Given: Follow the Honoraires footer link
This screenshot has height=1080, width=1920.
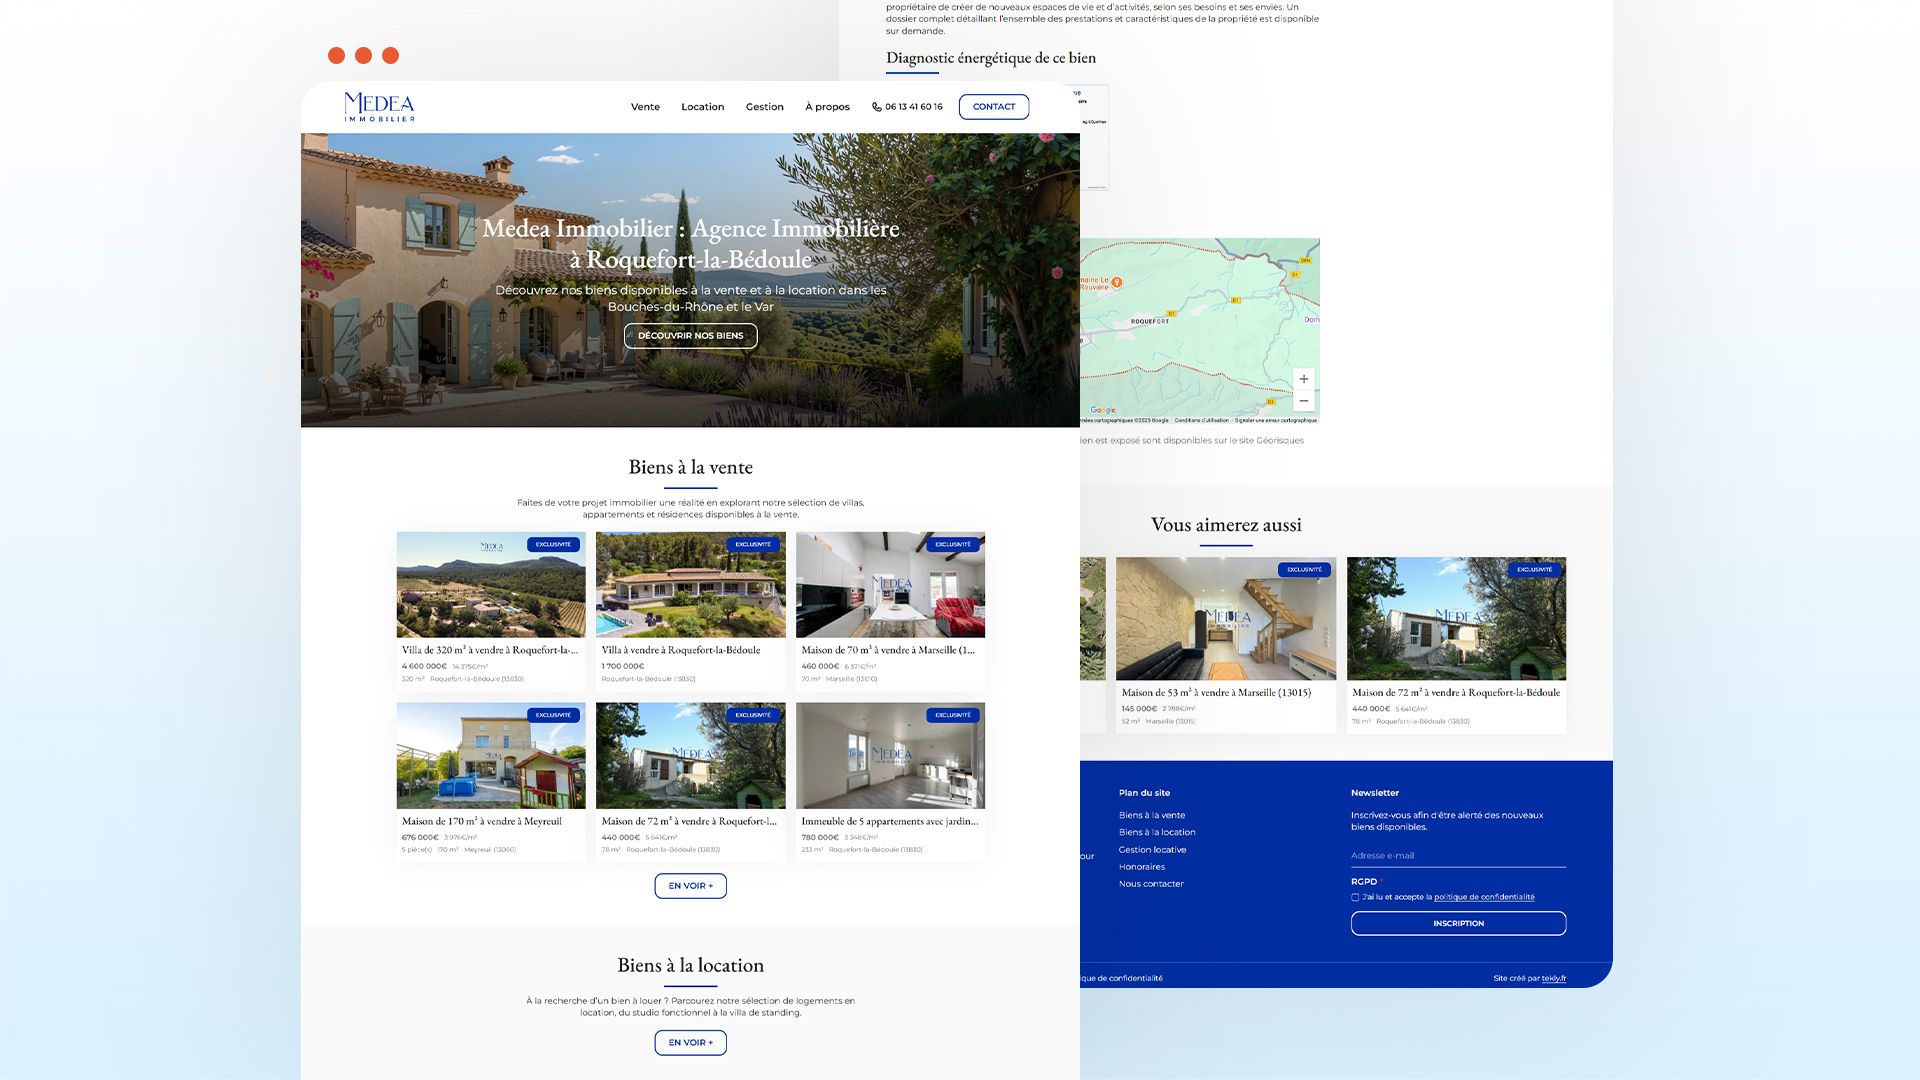Looking at the screenshot, I should 1141,867.
